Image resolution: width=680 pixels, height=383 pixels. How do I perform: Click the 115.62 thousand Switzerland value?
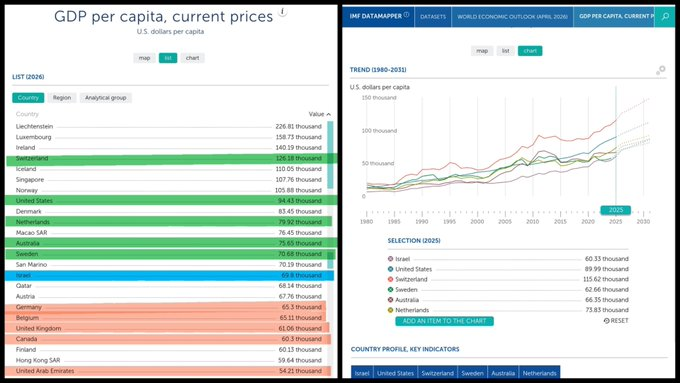tap(606, 279)
